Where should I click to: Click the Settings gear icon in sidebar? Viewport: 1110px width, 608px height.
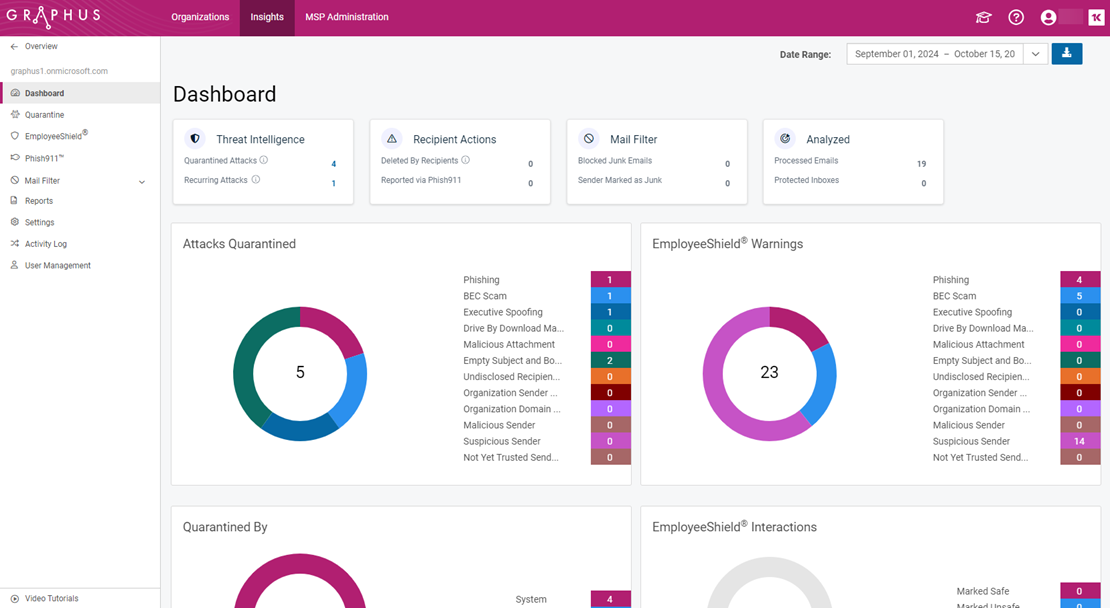point(15,222)
